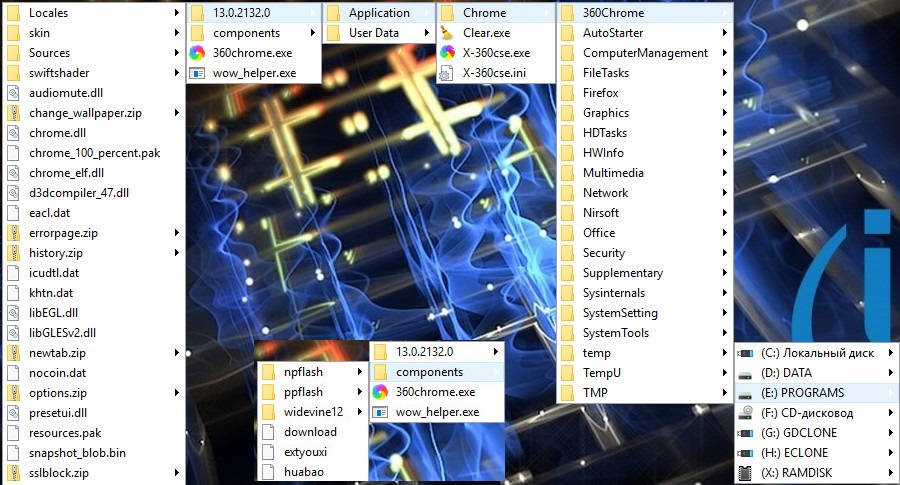Expand the User Data submenu arrow
The width and height of the screenshot is (900, 485).
pos(426,33)
